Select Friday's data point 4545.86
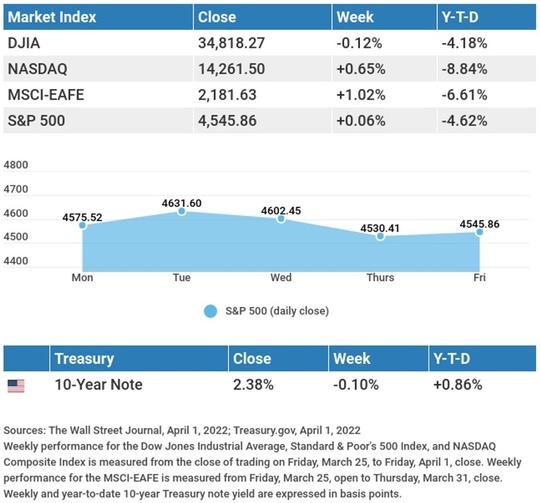540x503 pixels. pos(479,232)
